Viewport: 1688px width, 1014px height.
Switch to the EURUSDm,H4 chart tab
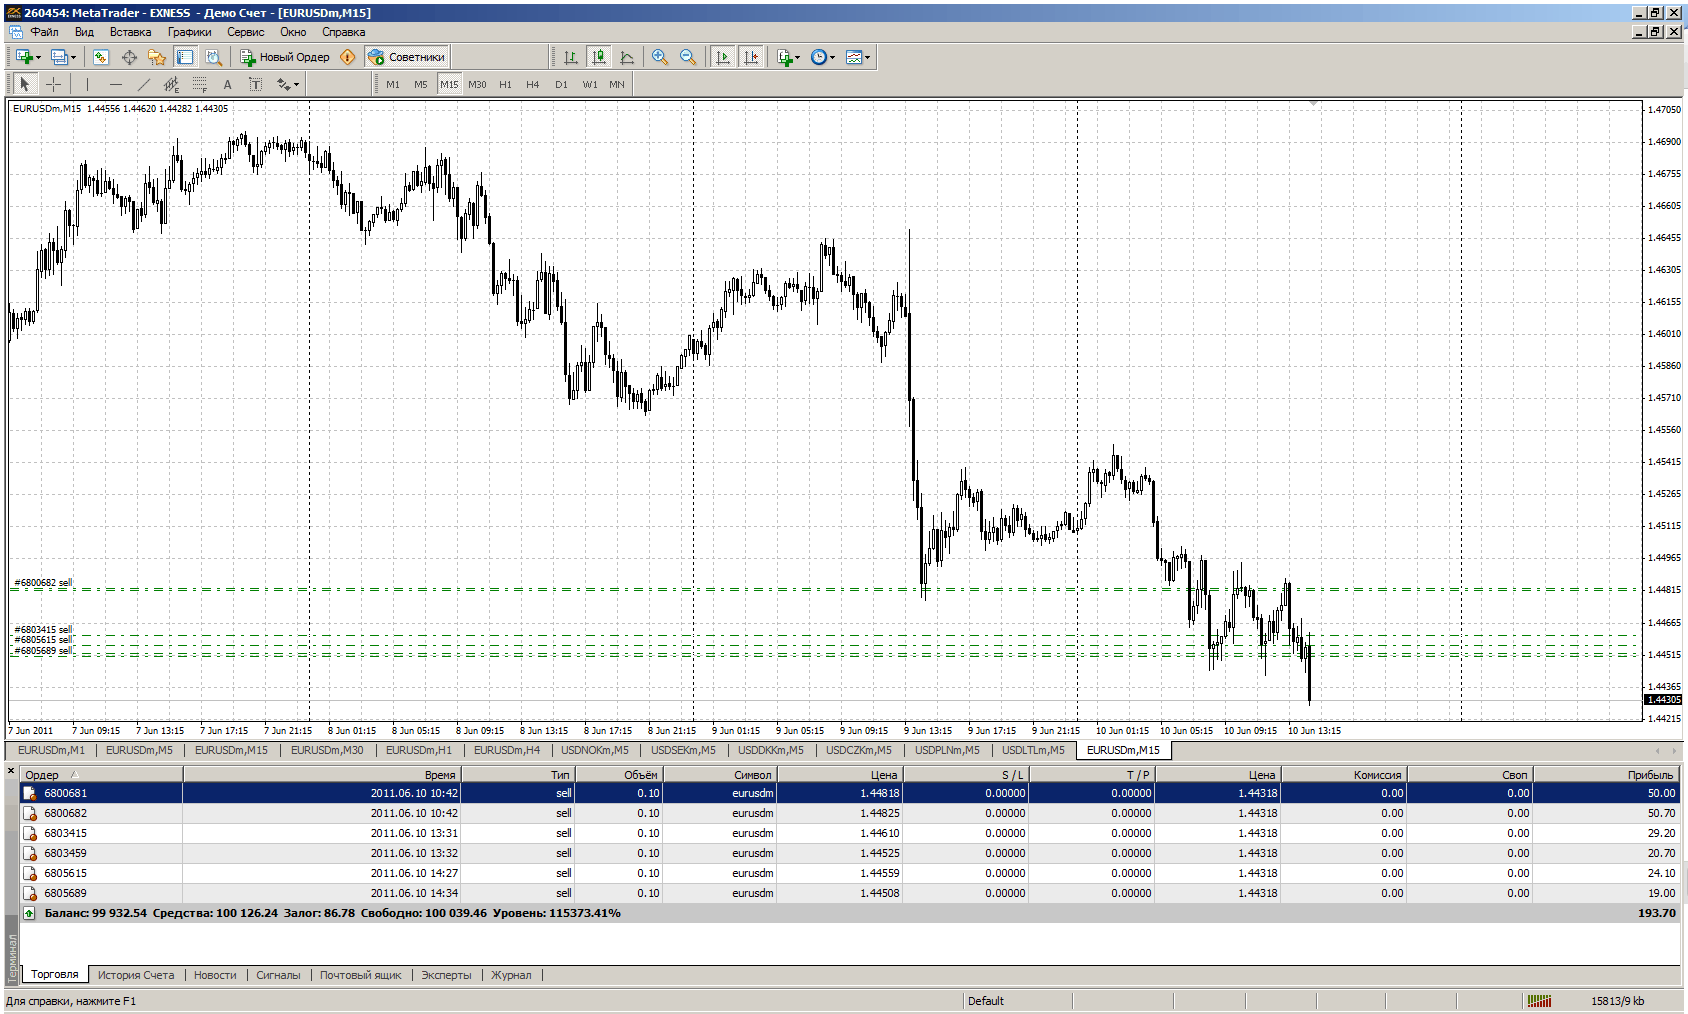pos(506,750)
